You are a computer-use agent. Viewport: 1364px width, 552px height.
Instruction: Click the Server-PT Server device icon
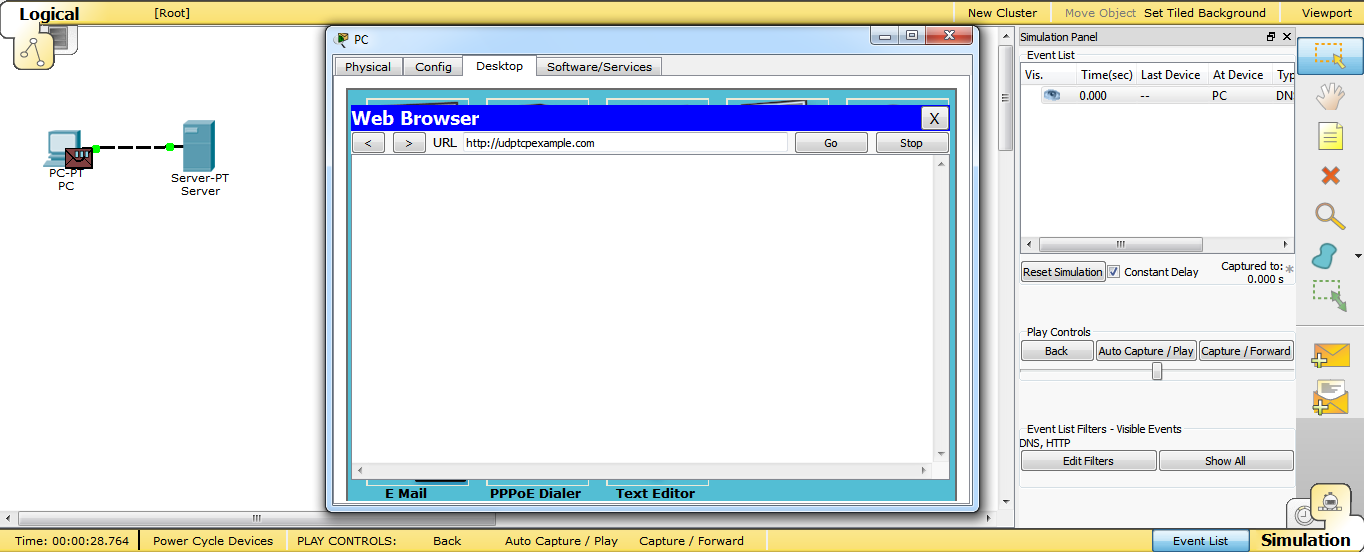(198, 146)
